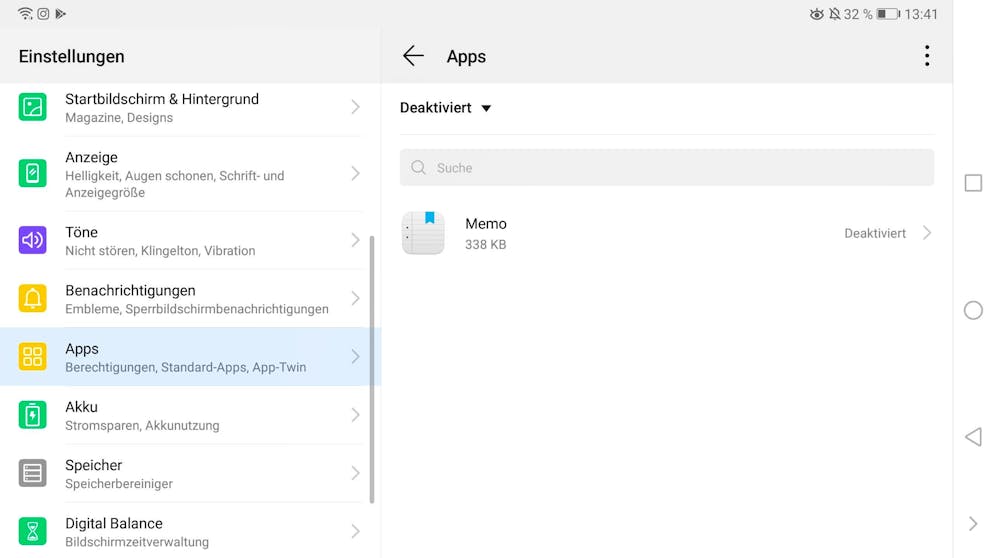Click the yellow Benachrichtigungen bell icon
Viewport: 994px width, 558px height.
(32, 298)
